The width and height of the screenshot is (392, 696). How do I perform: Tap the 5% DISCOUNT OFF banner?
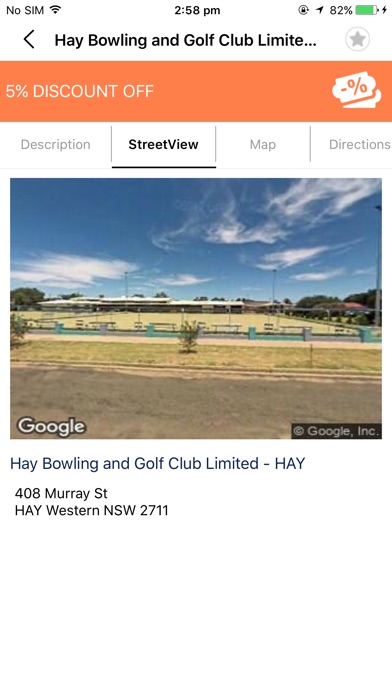pyautogui.click(x=196, y=91)
